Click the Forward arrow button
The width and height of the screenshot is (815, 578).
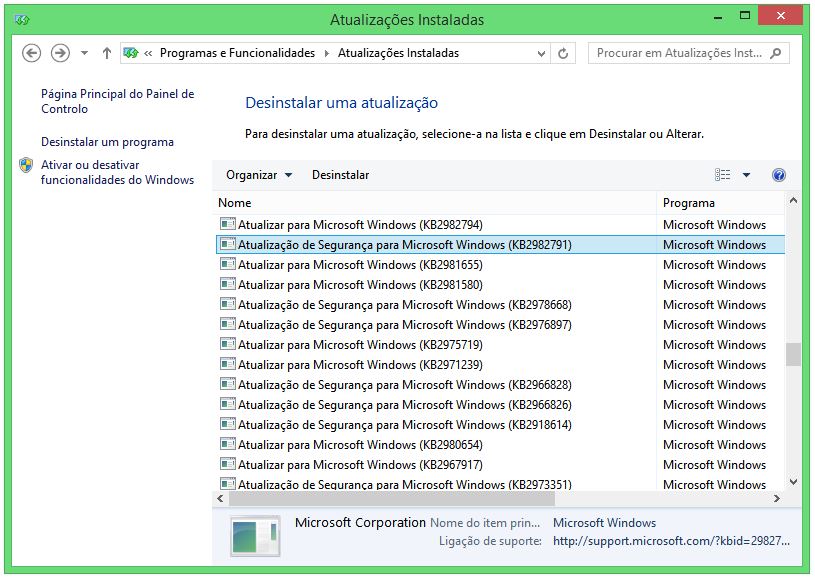60,53
